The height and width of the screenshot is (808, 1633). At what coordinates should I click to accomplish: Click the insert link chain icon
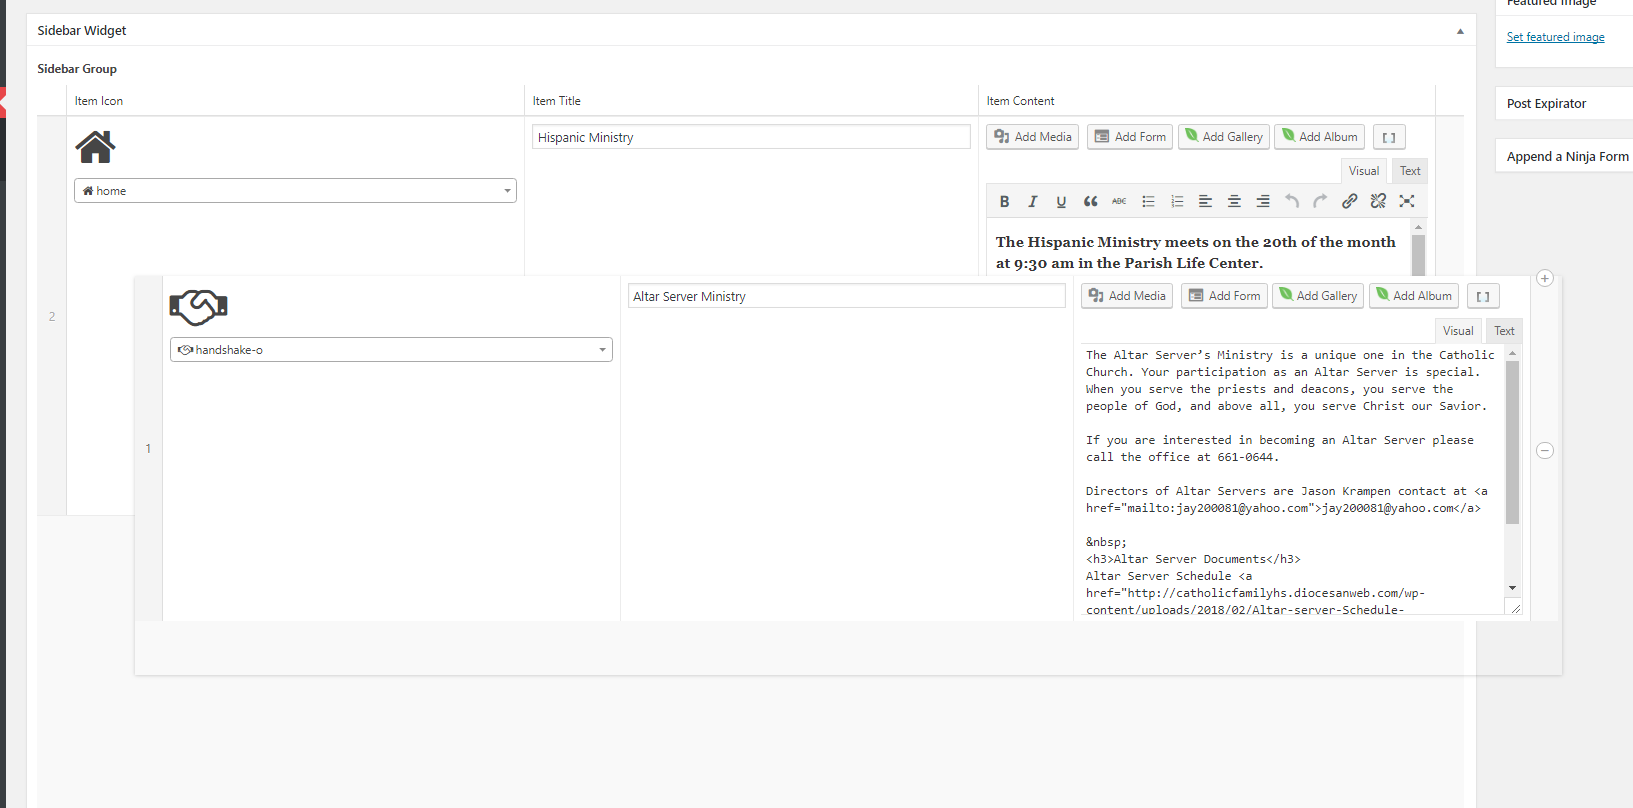1349,201
